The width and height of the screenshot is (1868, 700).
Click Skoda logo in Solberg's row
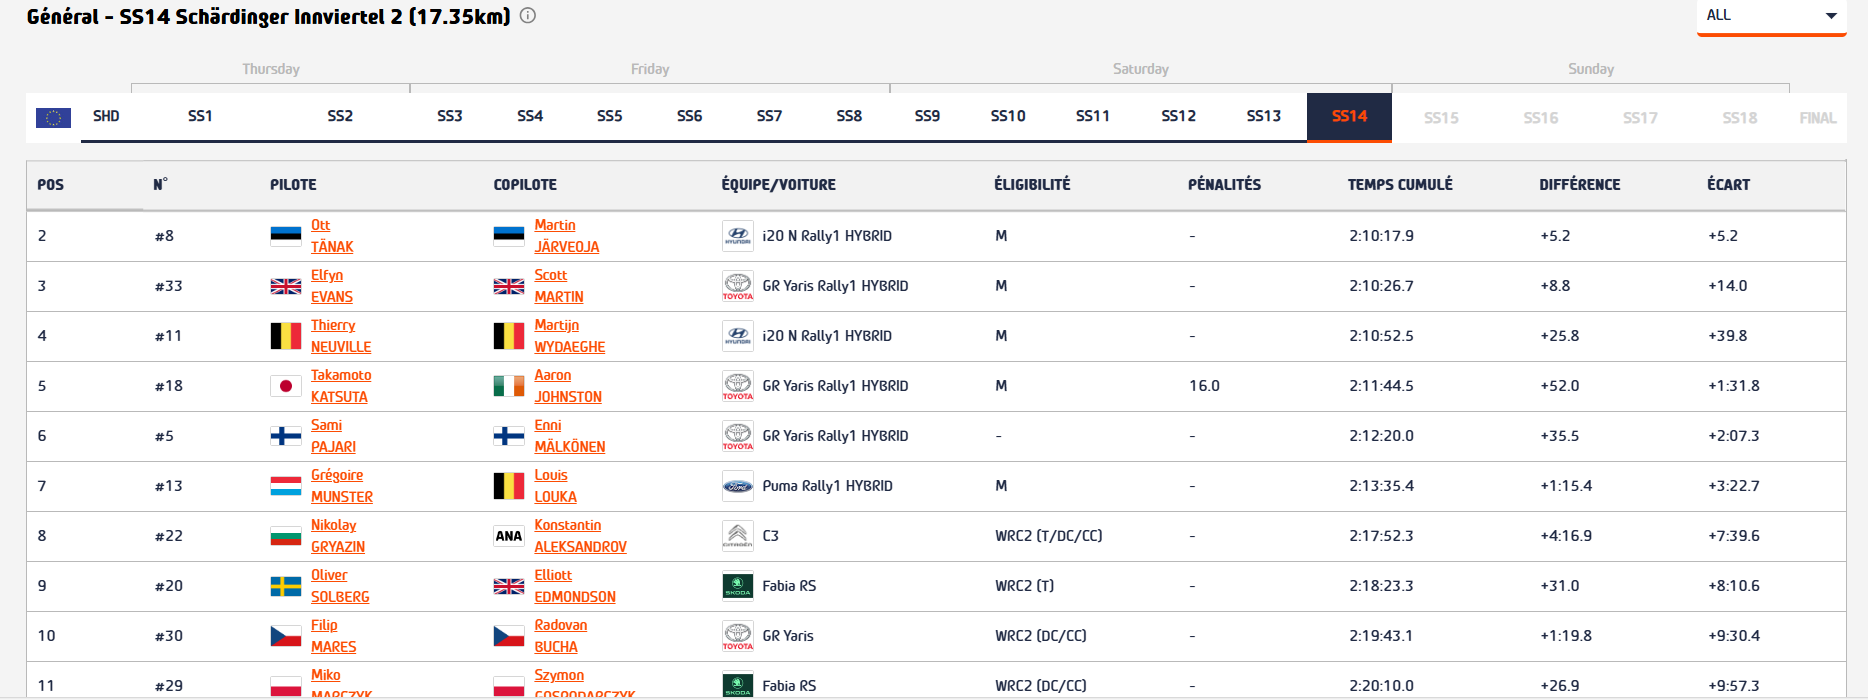point(738,586)
